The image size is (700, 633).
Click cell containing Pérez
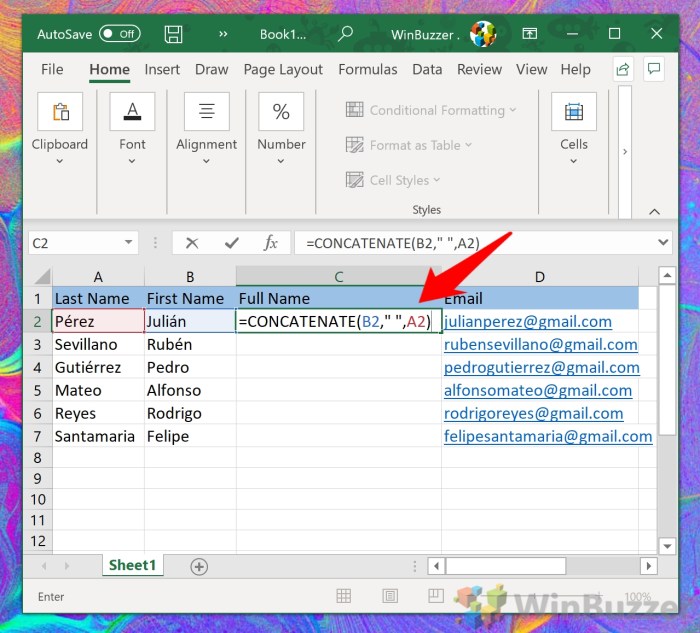coord(98,321)
